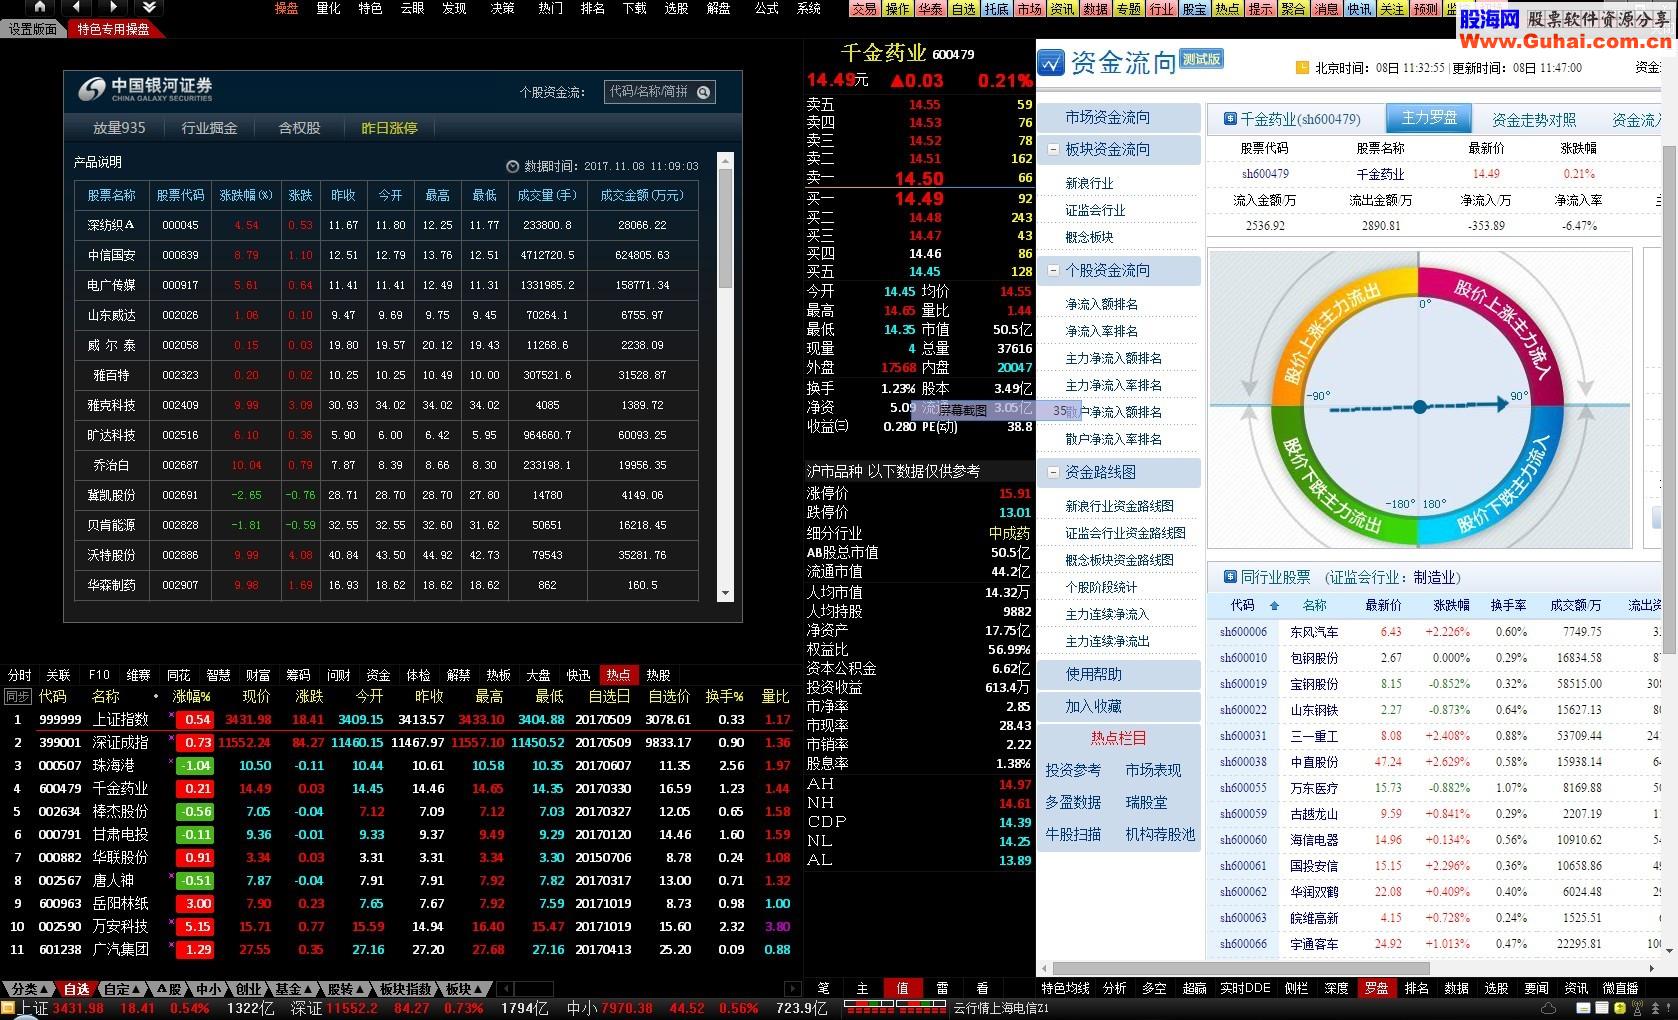Click the sort arrow next to 代码 in 同行业股票
The height and width of the screenshot is (1020, 1678).
[1274, 606]
